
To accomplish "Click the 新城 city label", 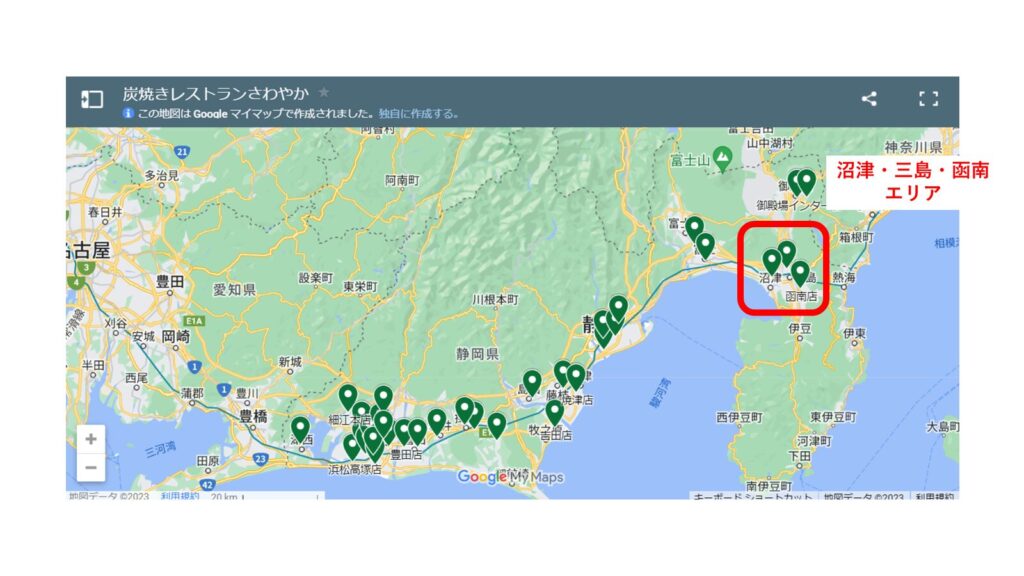I will point(290,362).
